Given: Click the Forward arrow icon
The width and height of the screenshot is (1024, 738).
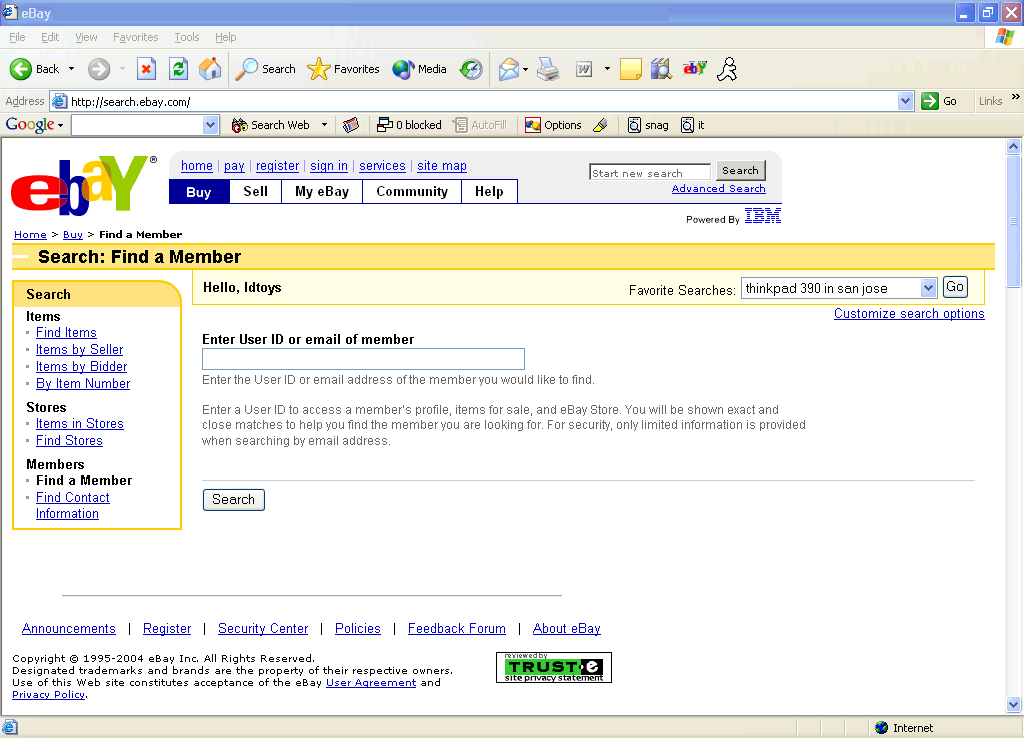Looking at the screenshot, I should click(x=99, y=69).
